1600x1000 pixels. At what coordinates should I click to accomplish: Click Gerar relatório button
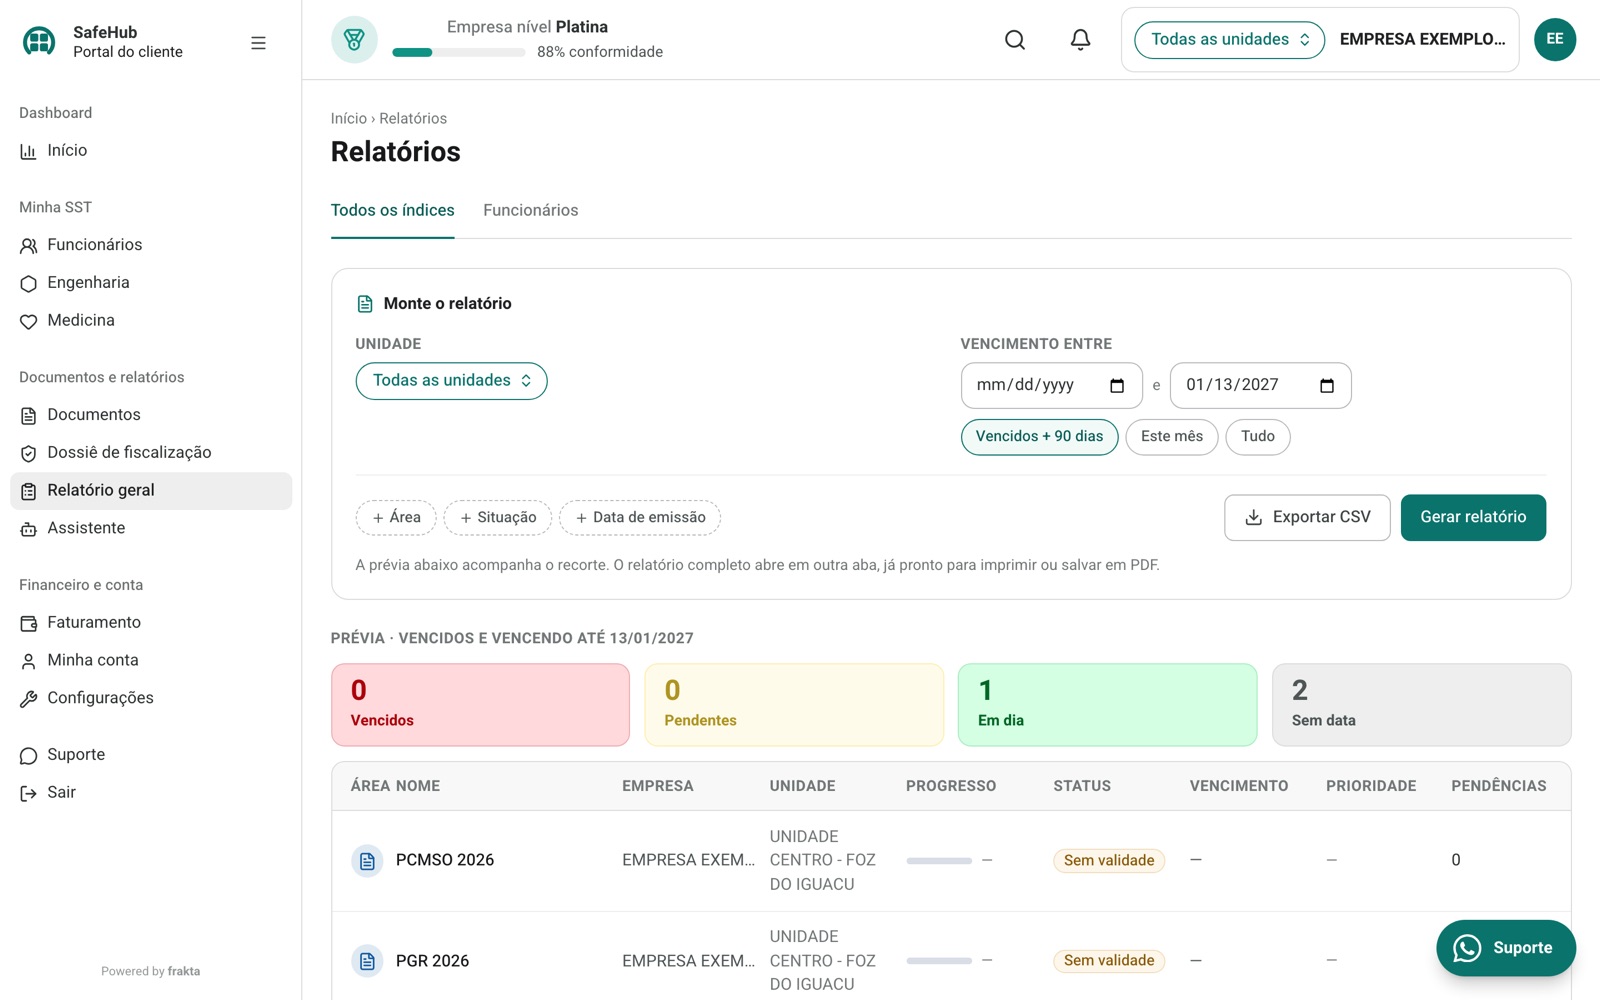(1473, 518)
